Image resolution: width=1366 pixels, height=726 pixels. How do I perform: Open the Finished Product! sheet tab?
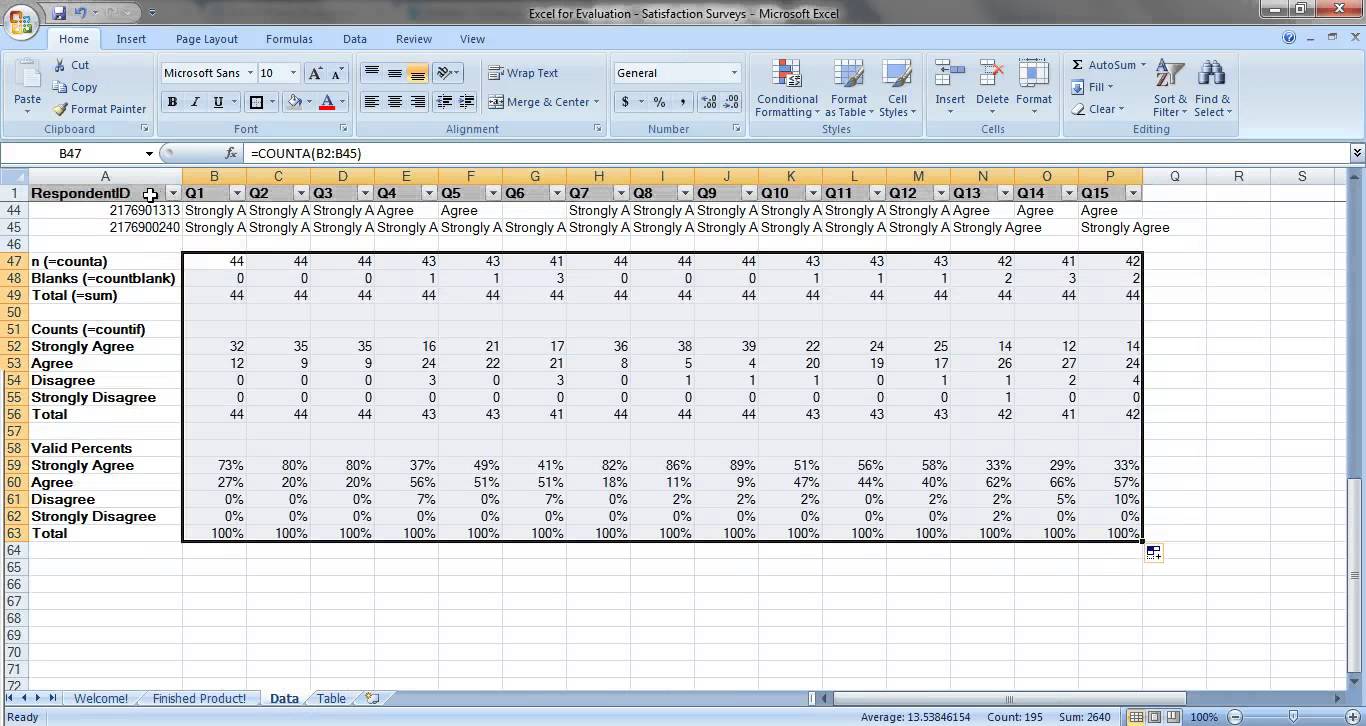point(199,698)
